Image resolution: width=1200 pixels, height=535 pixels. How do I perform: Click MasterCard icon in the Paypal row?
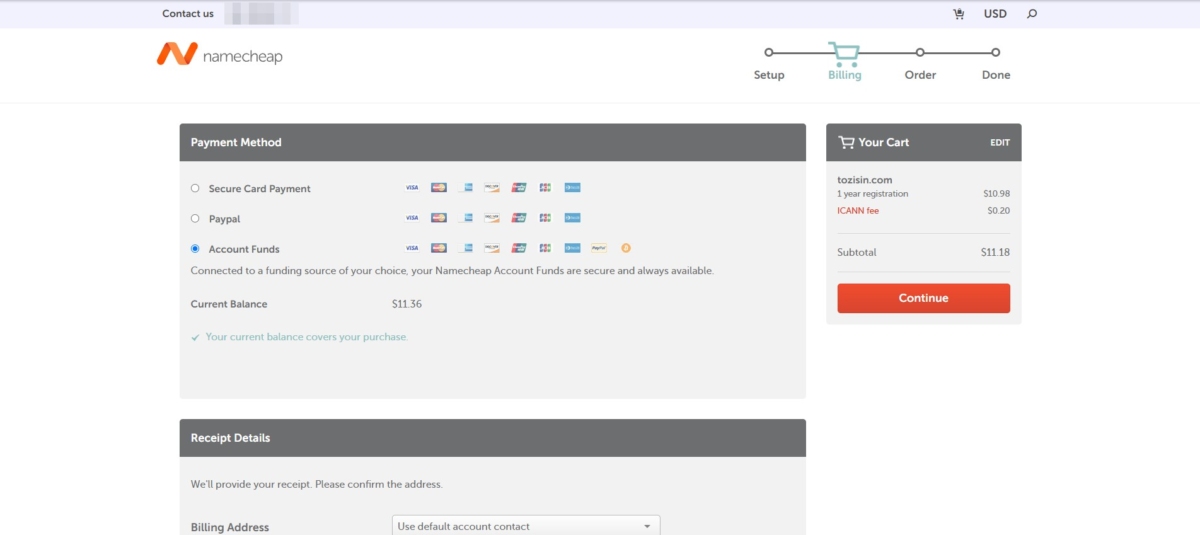point(439,217)
